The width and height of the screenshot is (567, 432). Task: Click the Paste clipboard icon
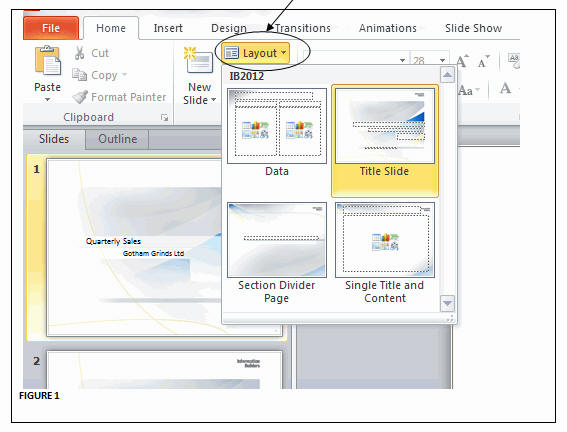click(x=48, y=61)
